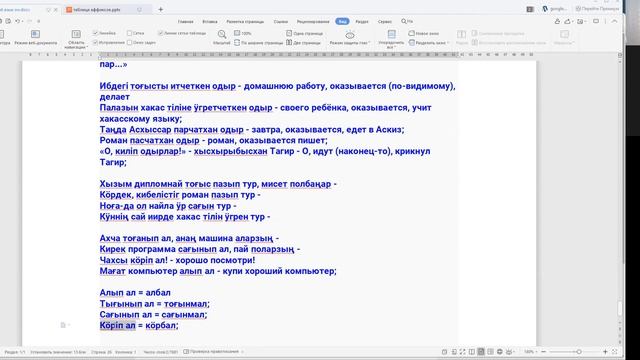Viewport: 640px width, 360px height.
Task: Click the zoom in plus button
Action: (605, 351)
